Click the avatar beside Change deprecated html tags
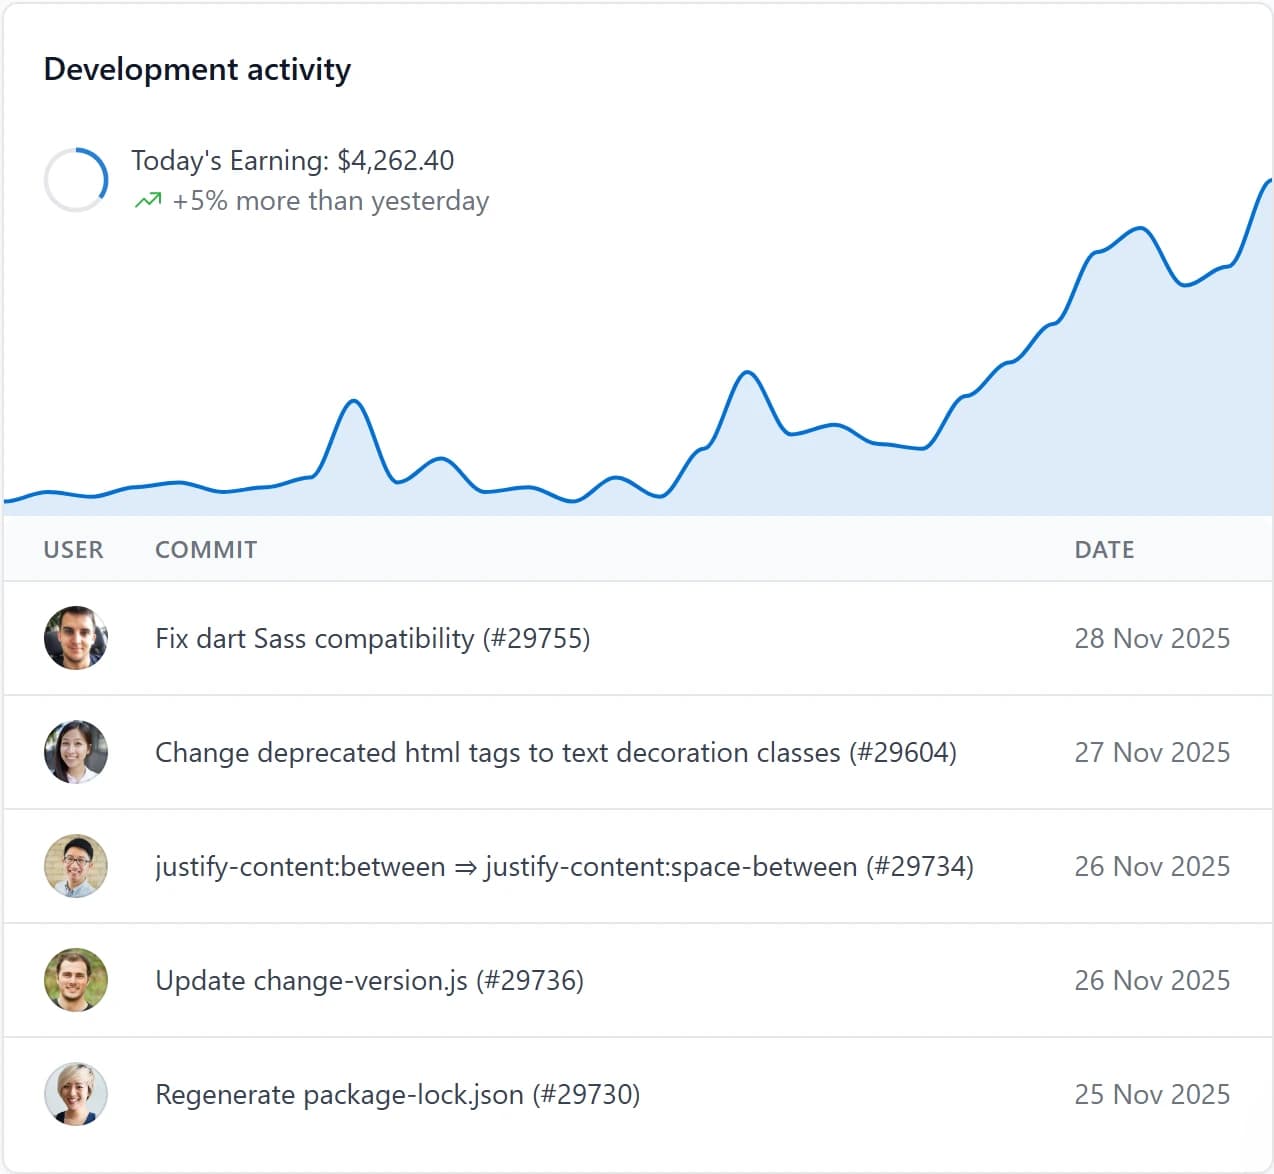This screenshot has width=1274, height=1174. pos(76,752)
